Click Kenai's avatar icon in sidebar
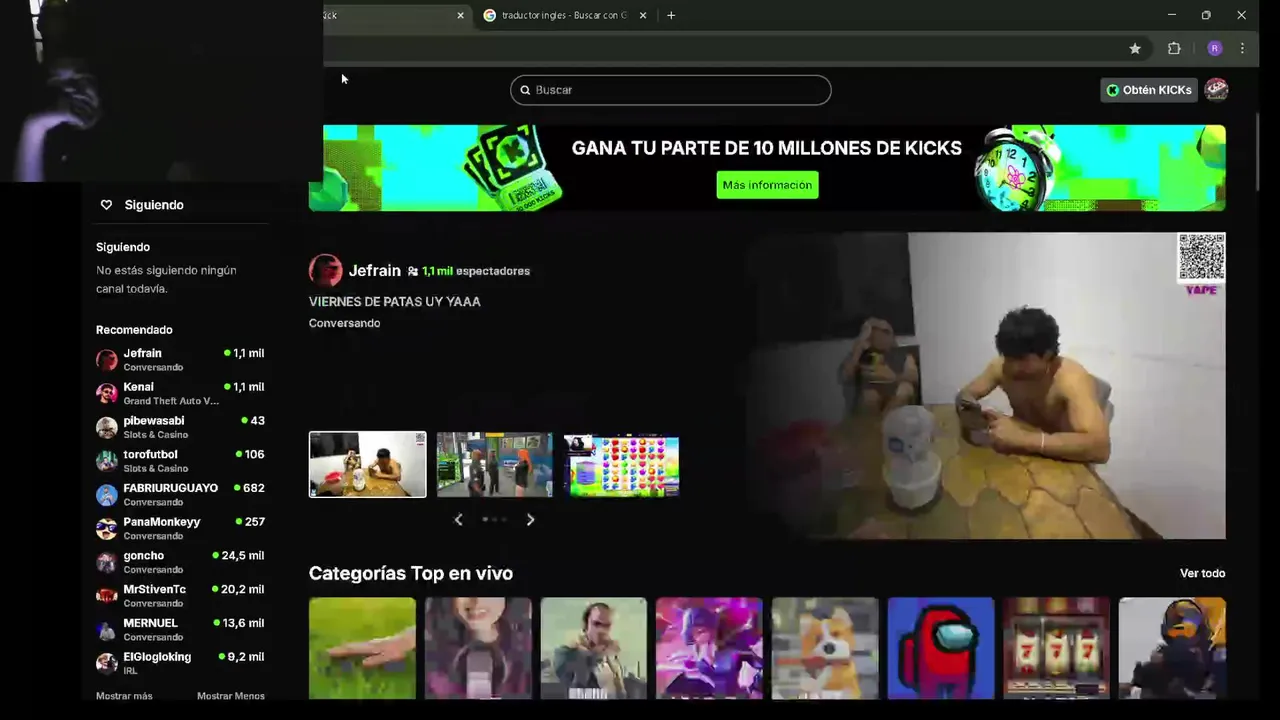1280x720 pixels. coord(107,393)
